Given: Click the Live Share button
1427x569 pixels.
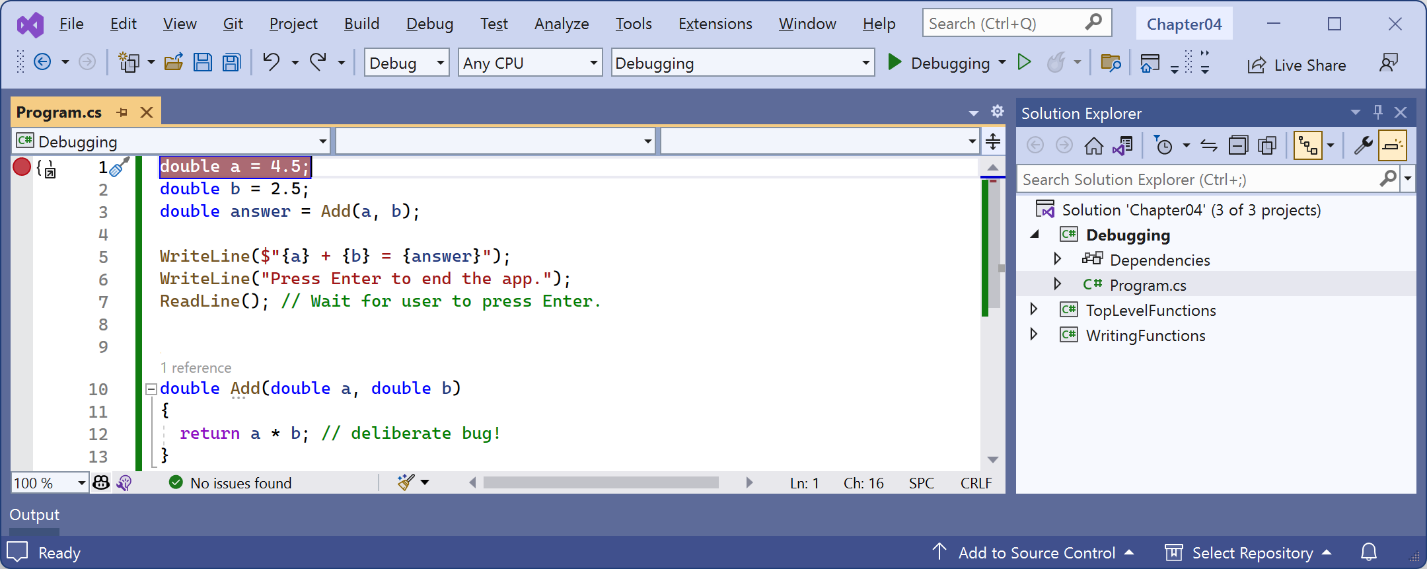Looking at the screenshot, I should [x=1296, y=65].
